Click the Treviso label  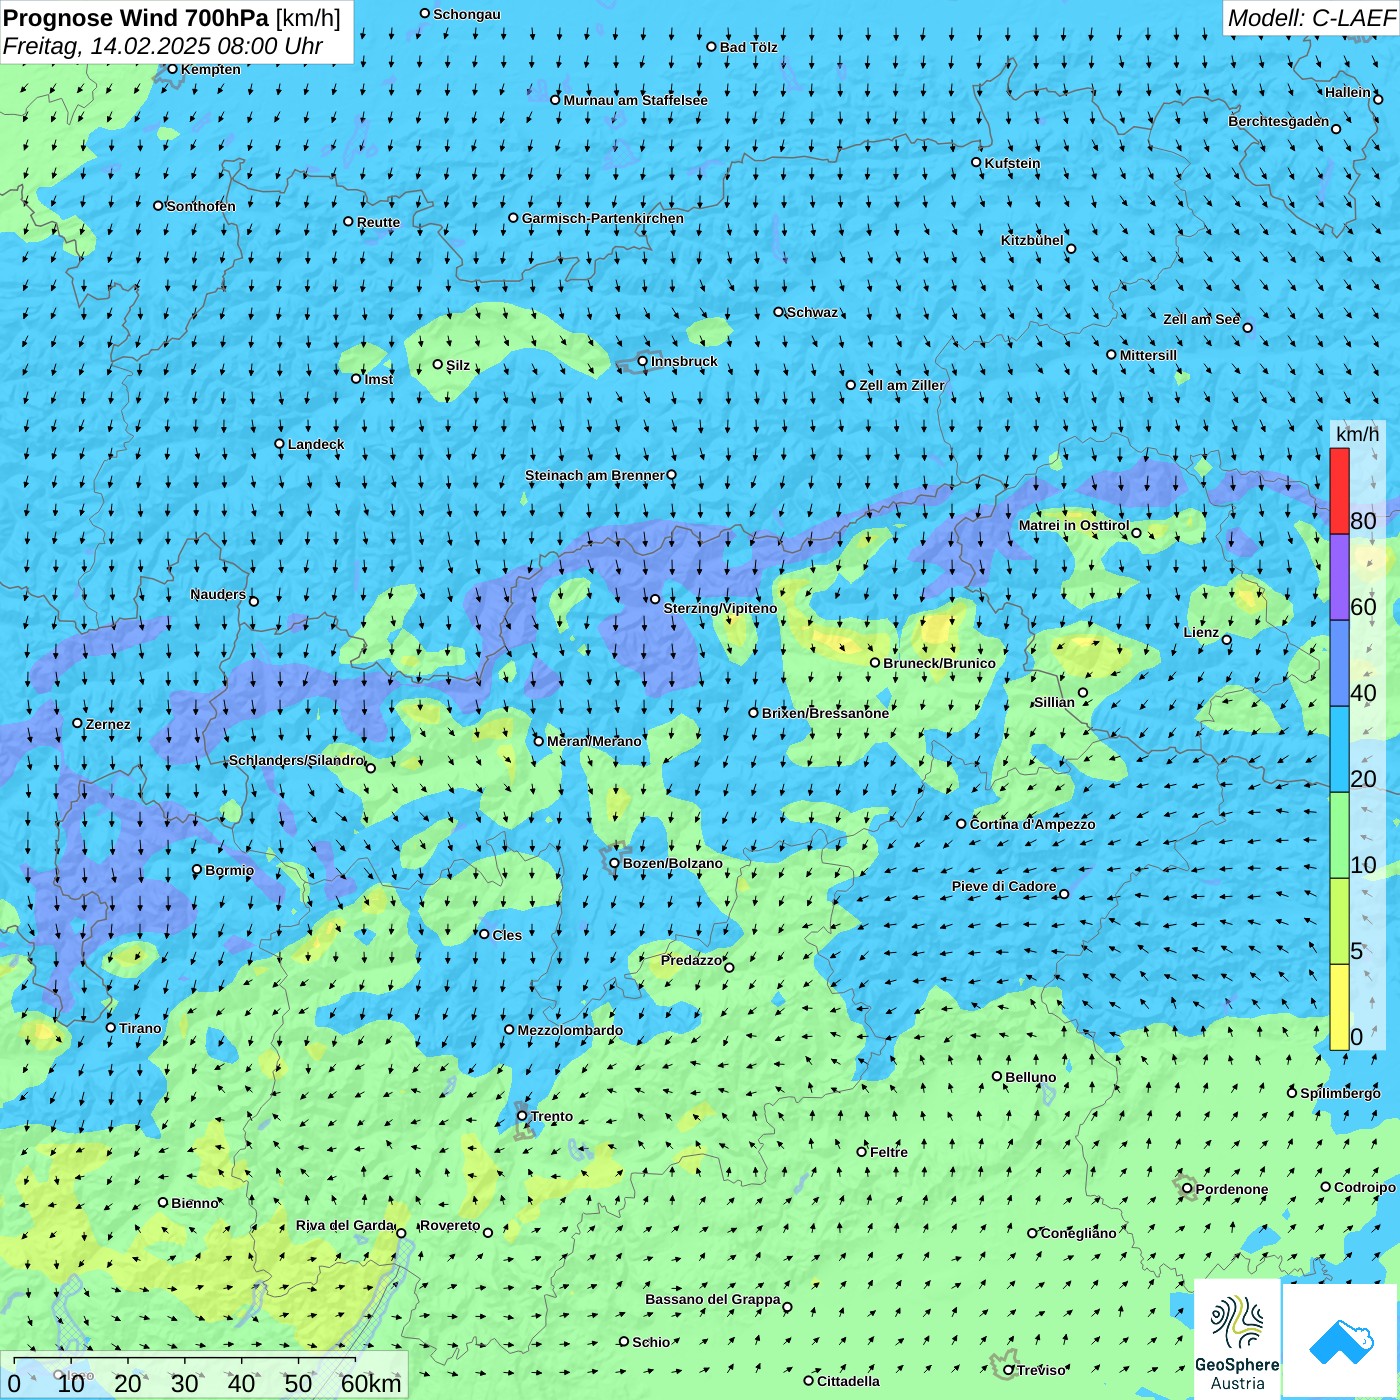pyautogui.click(x=1041, y=1370)
